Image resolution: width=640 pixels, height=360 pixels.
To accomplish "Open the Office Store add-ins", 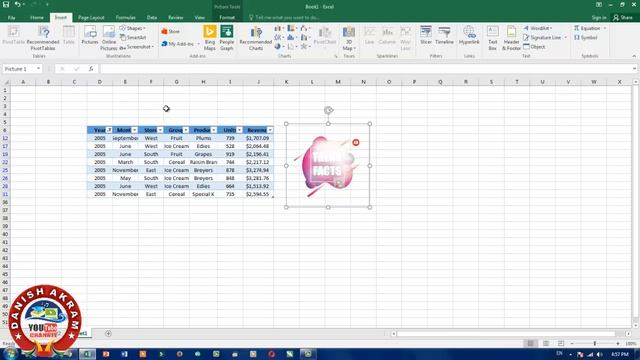I will [171, 31].
